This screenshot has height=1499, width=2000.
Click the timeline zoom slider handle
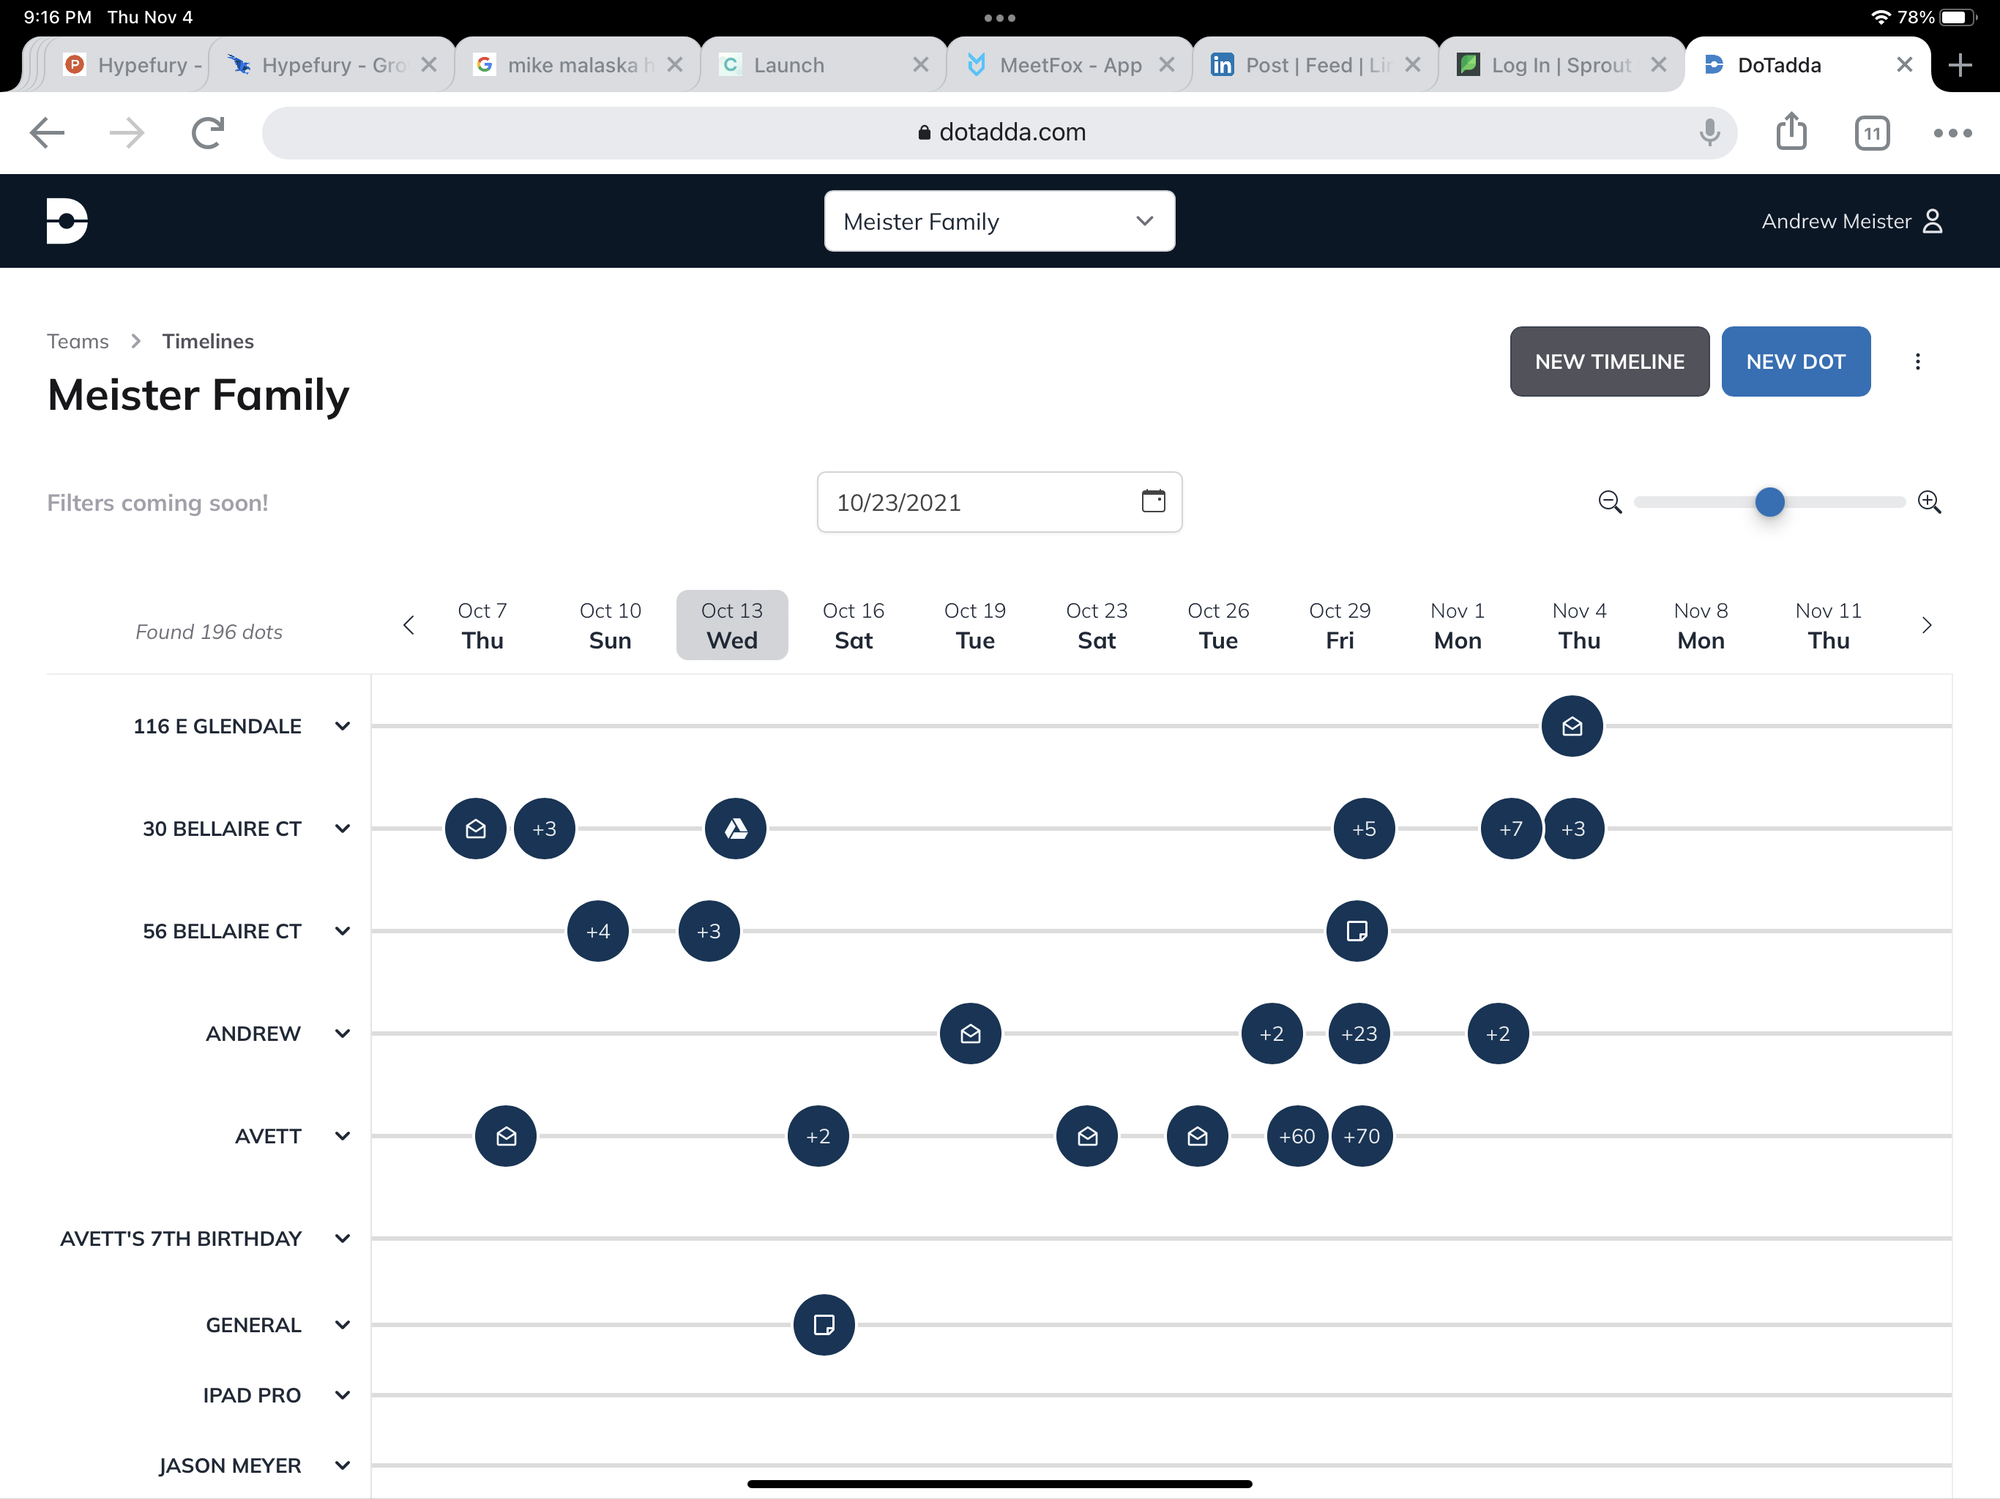(1769, 502)
